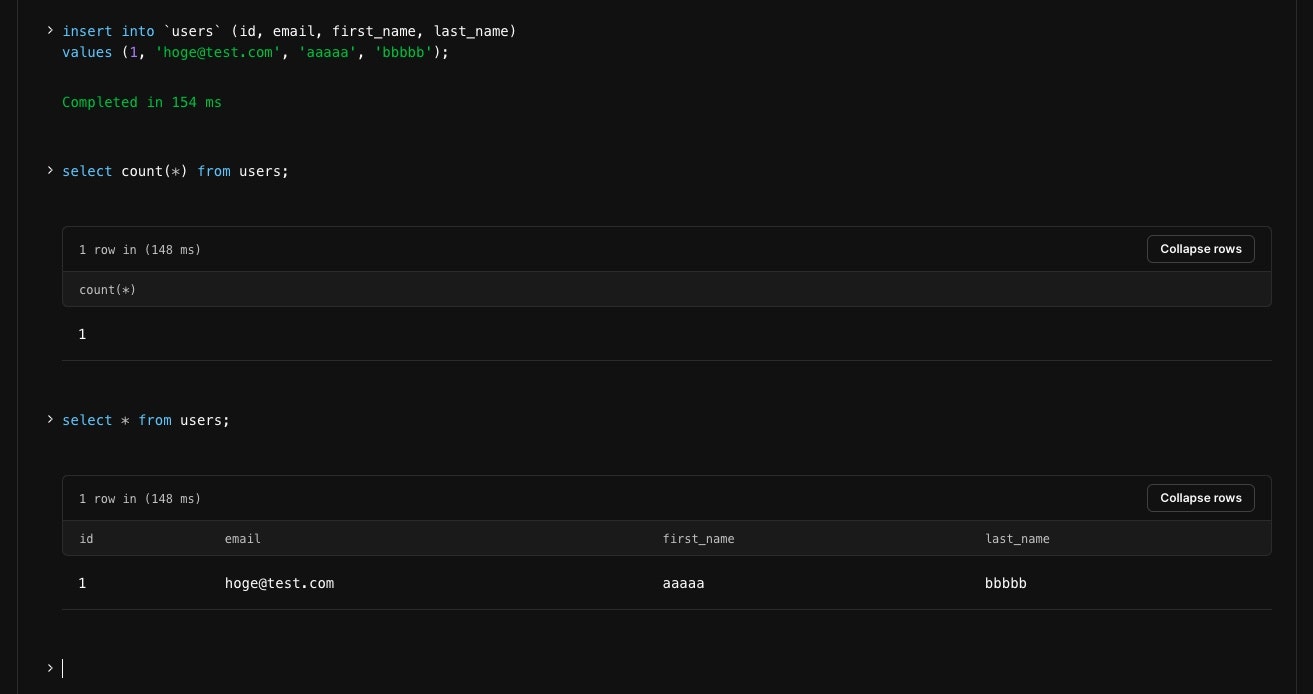Image resolution: width=1313 pixels, height=694 pixels.
Task: Click the values (1, 'hoge@test.com'...) line
Action: coord(255,52)
